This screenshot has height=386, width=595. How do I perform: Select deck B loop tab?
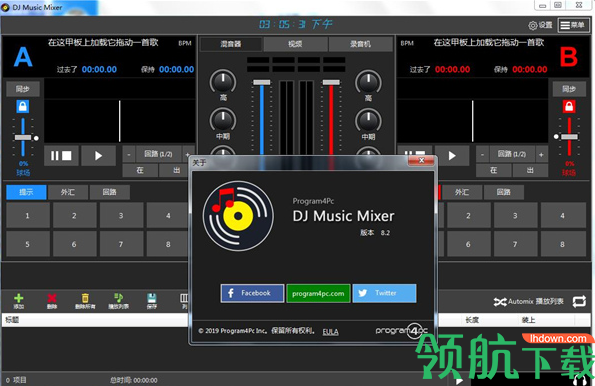pos(504,192)
